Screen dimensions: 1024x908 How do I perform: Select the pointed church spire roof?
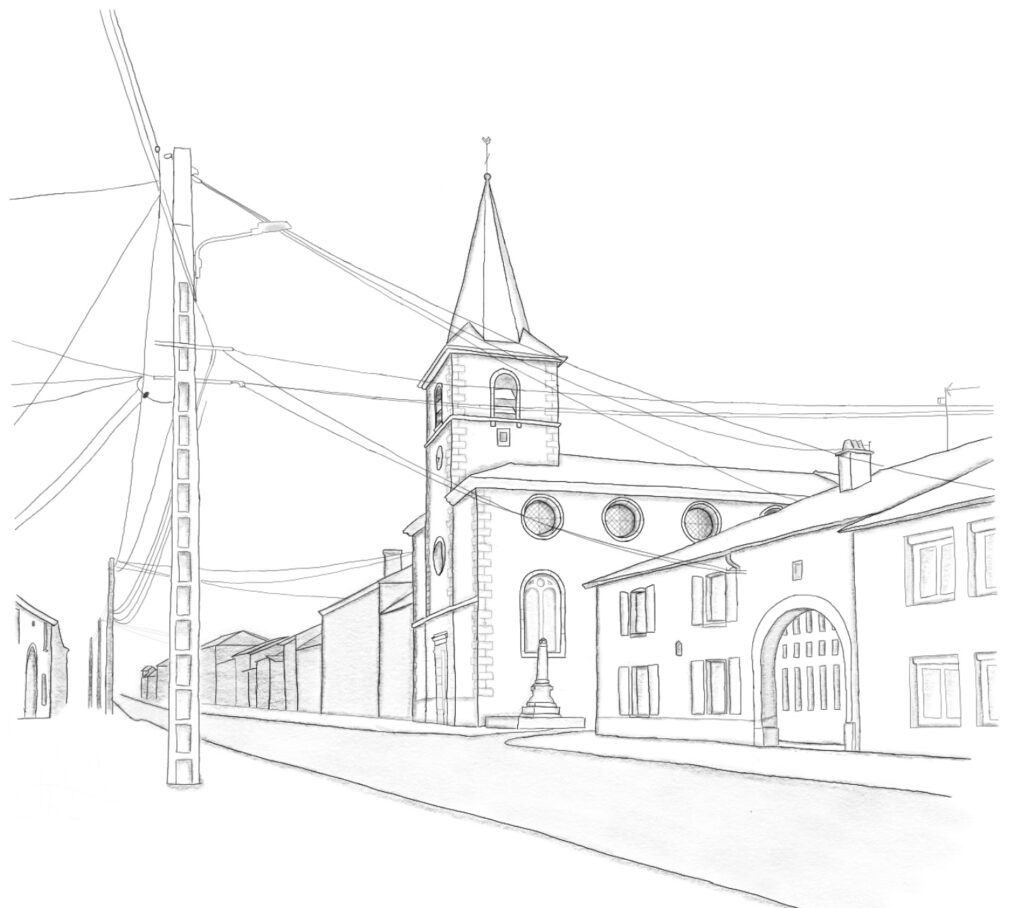click(489, 261)
